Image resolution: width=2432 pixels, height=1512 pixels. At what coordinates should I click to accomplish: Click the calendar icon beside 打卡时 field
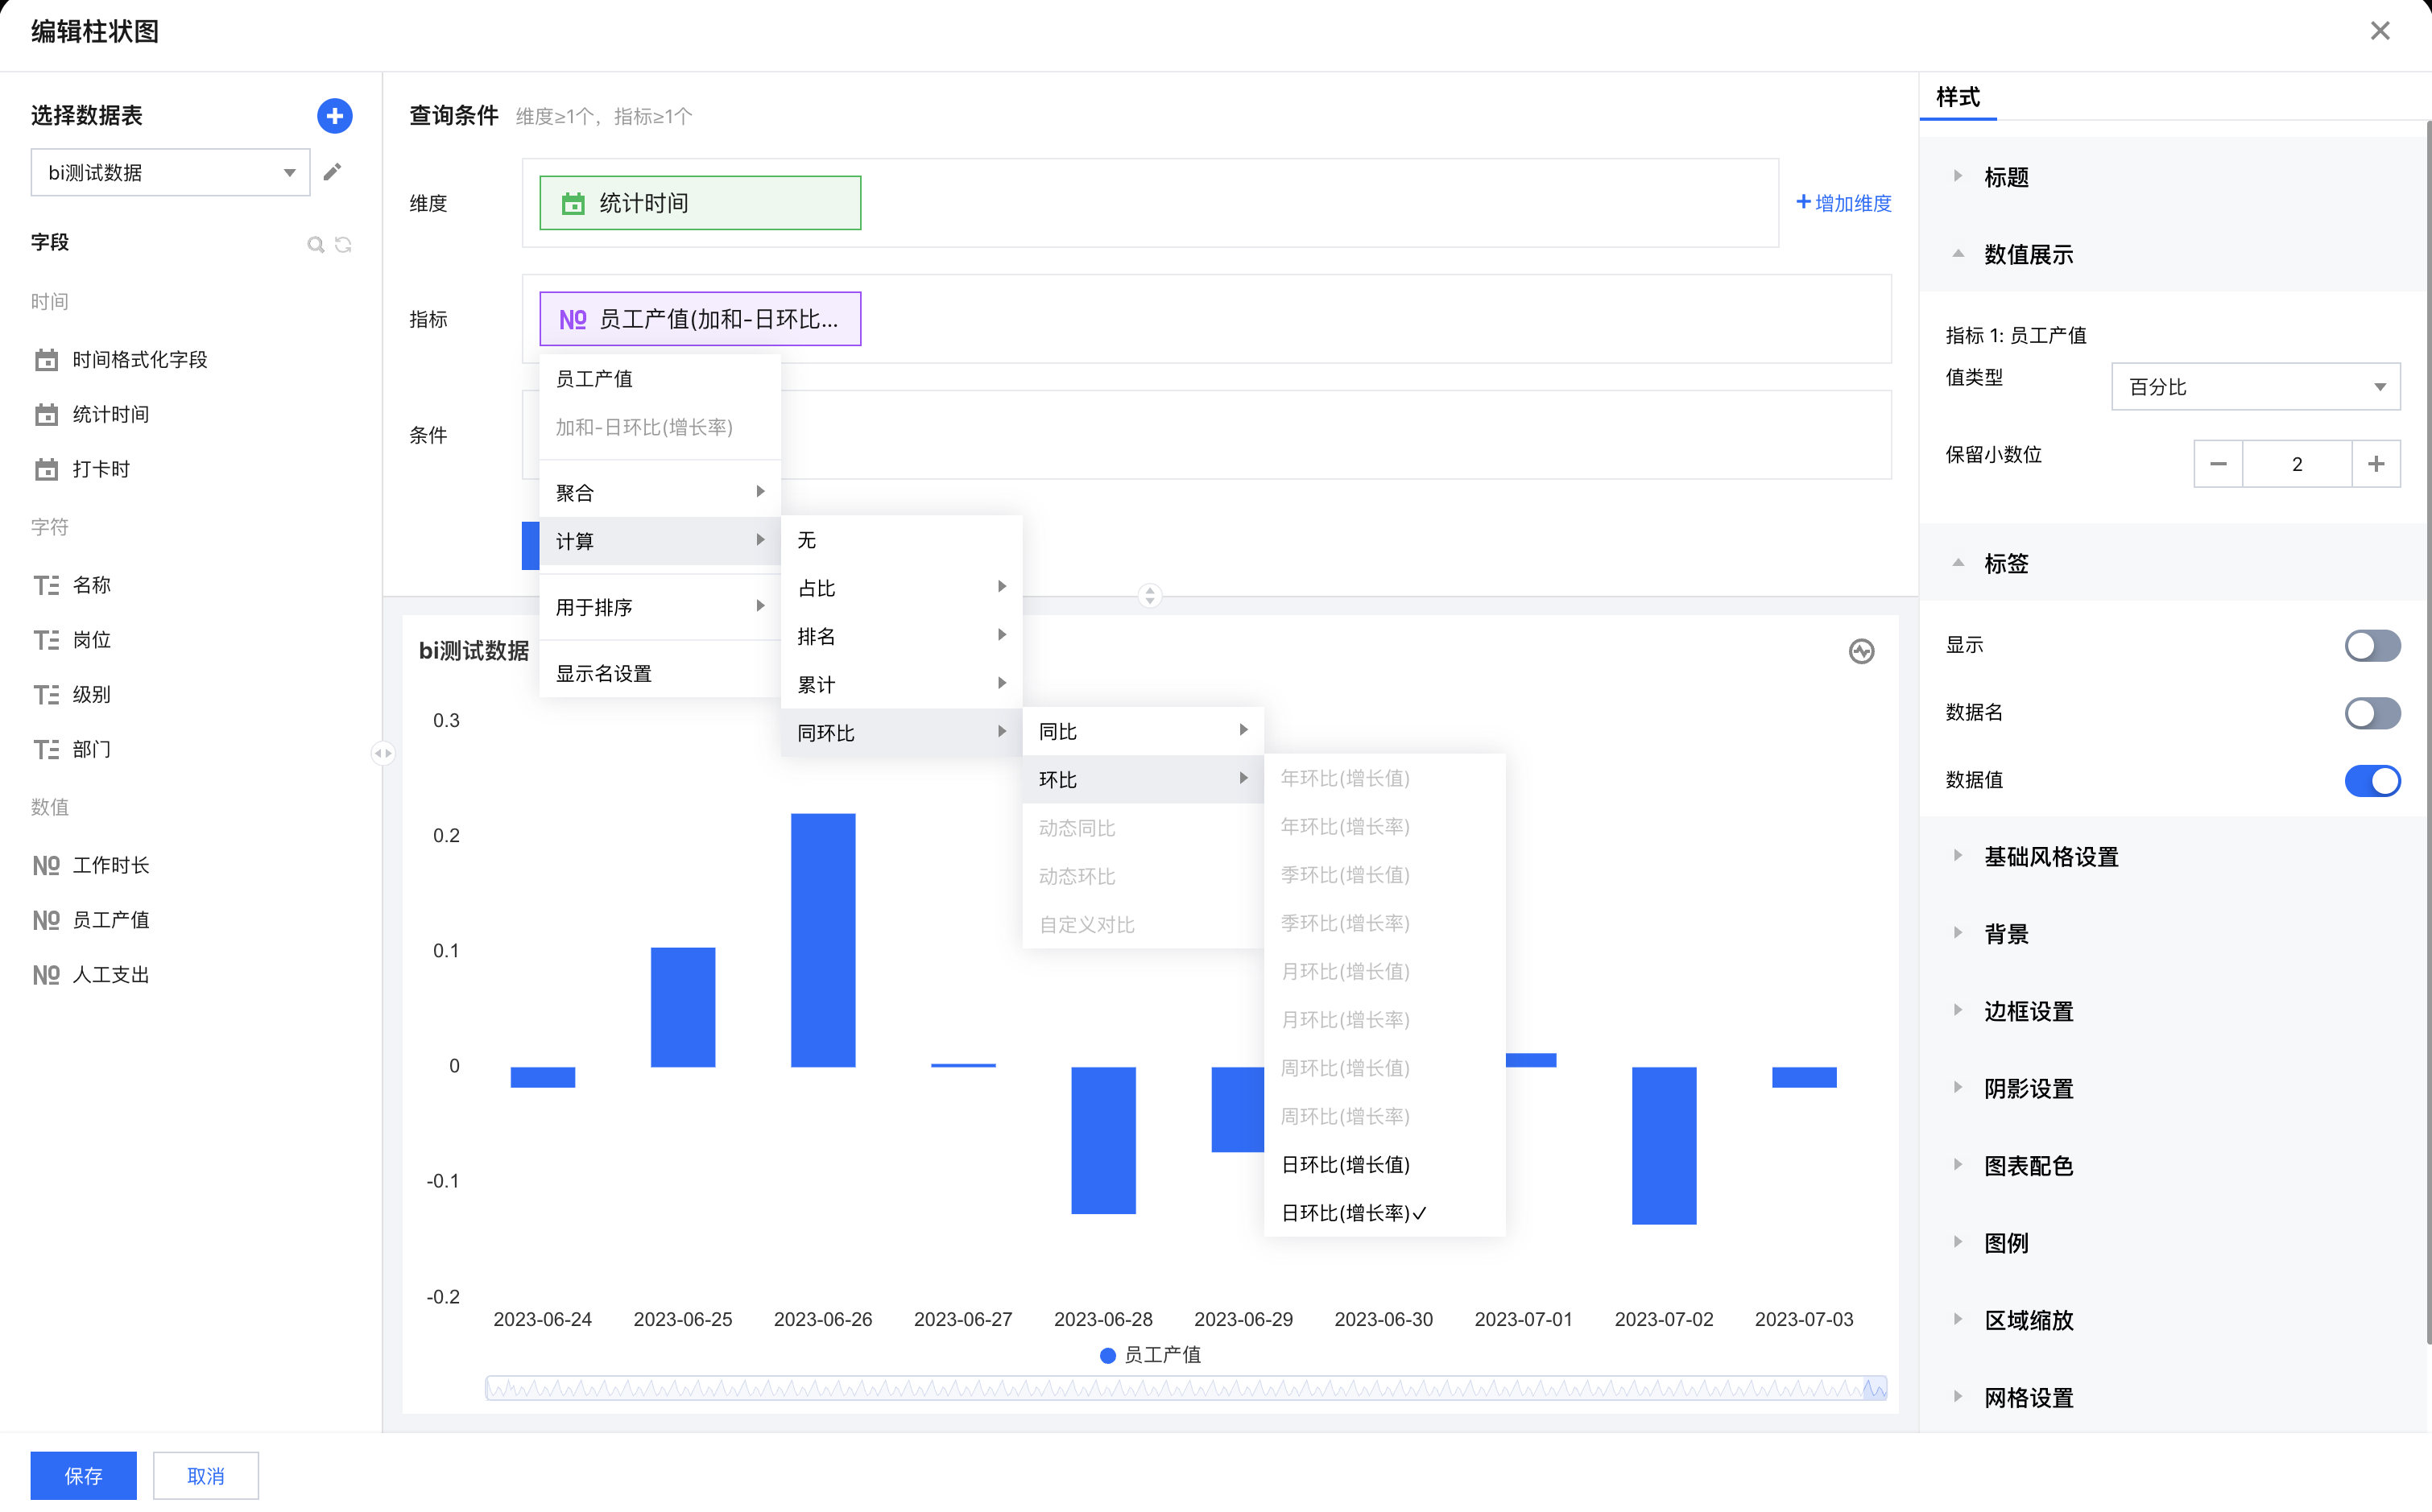tap(46, 469)
